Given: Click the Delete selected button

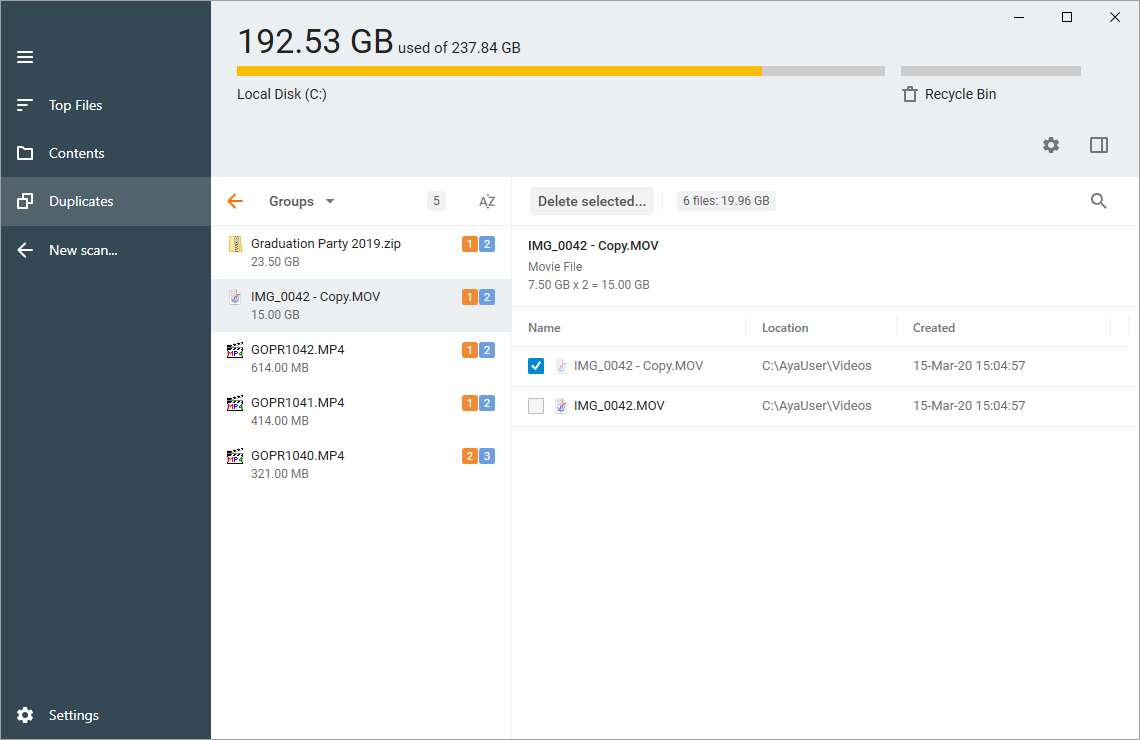Looking at the screenshot, I should click(x=592, y=201).
